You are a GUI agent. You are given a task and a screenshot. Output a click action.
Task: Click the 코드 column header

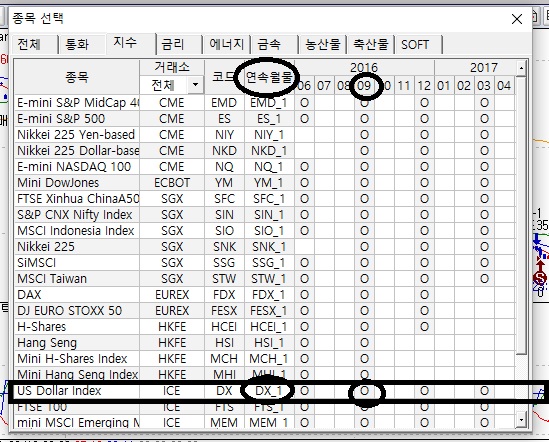pos(224,77)
